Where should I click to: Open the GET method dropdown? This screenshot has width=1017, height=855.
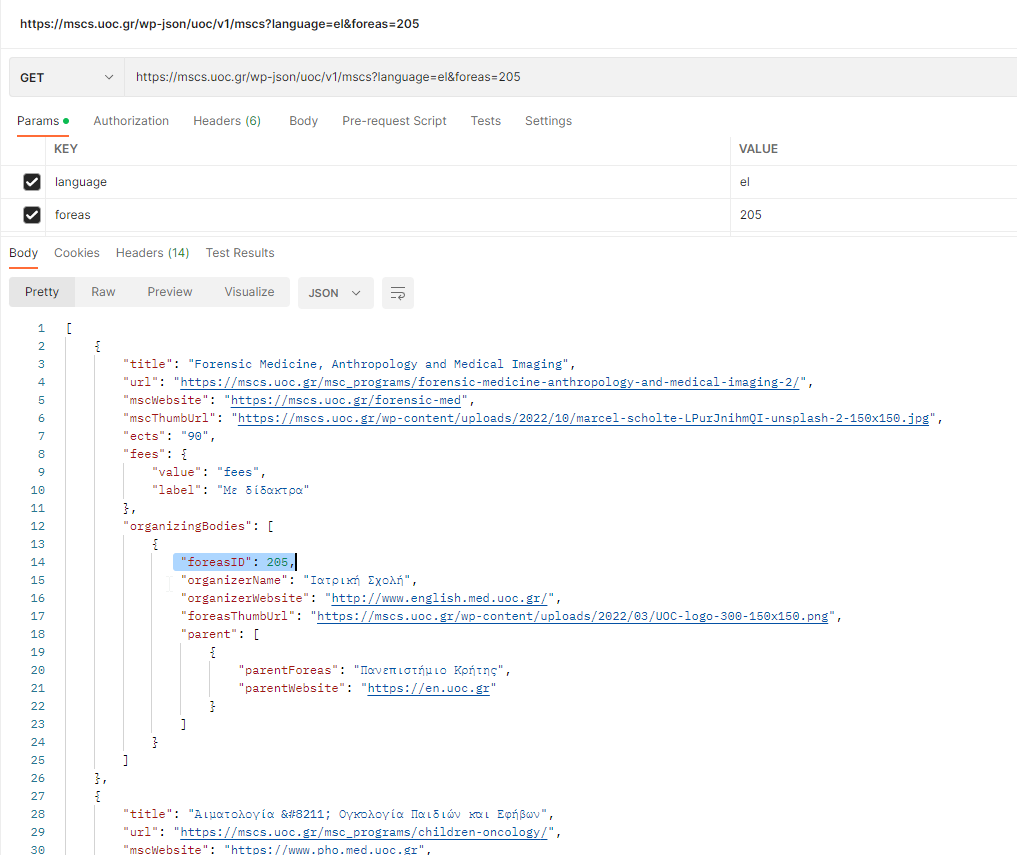click(x=66, y=77)
